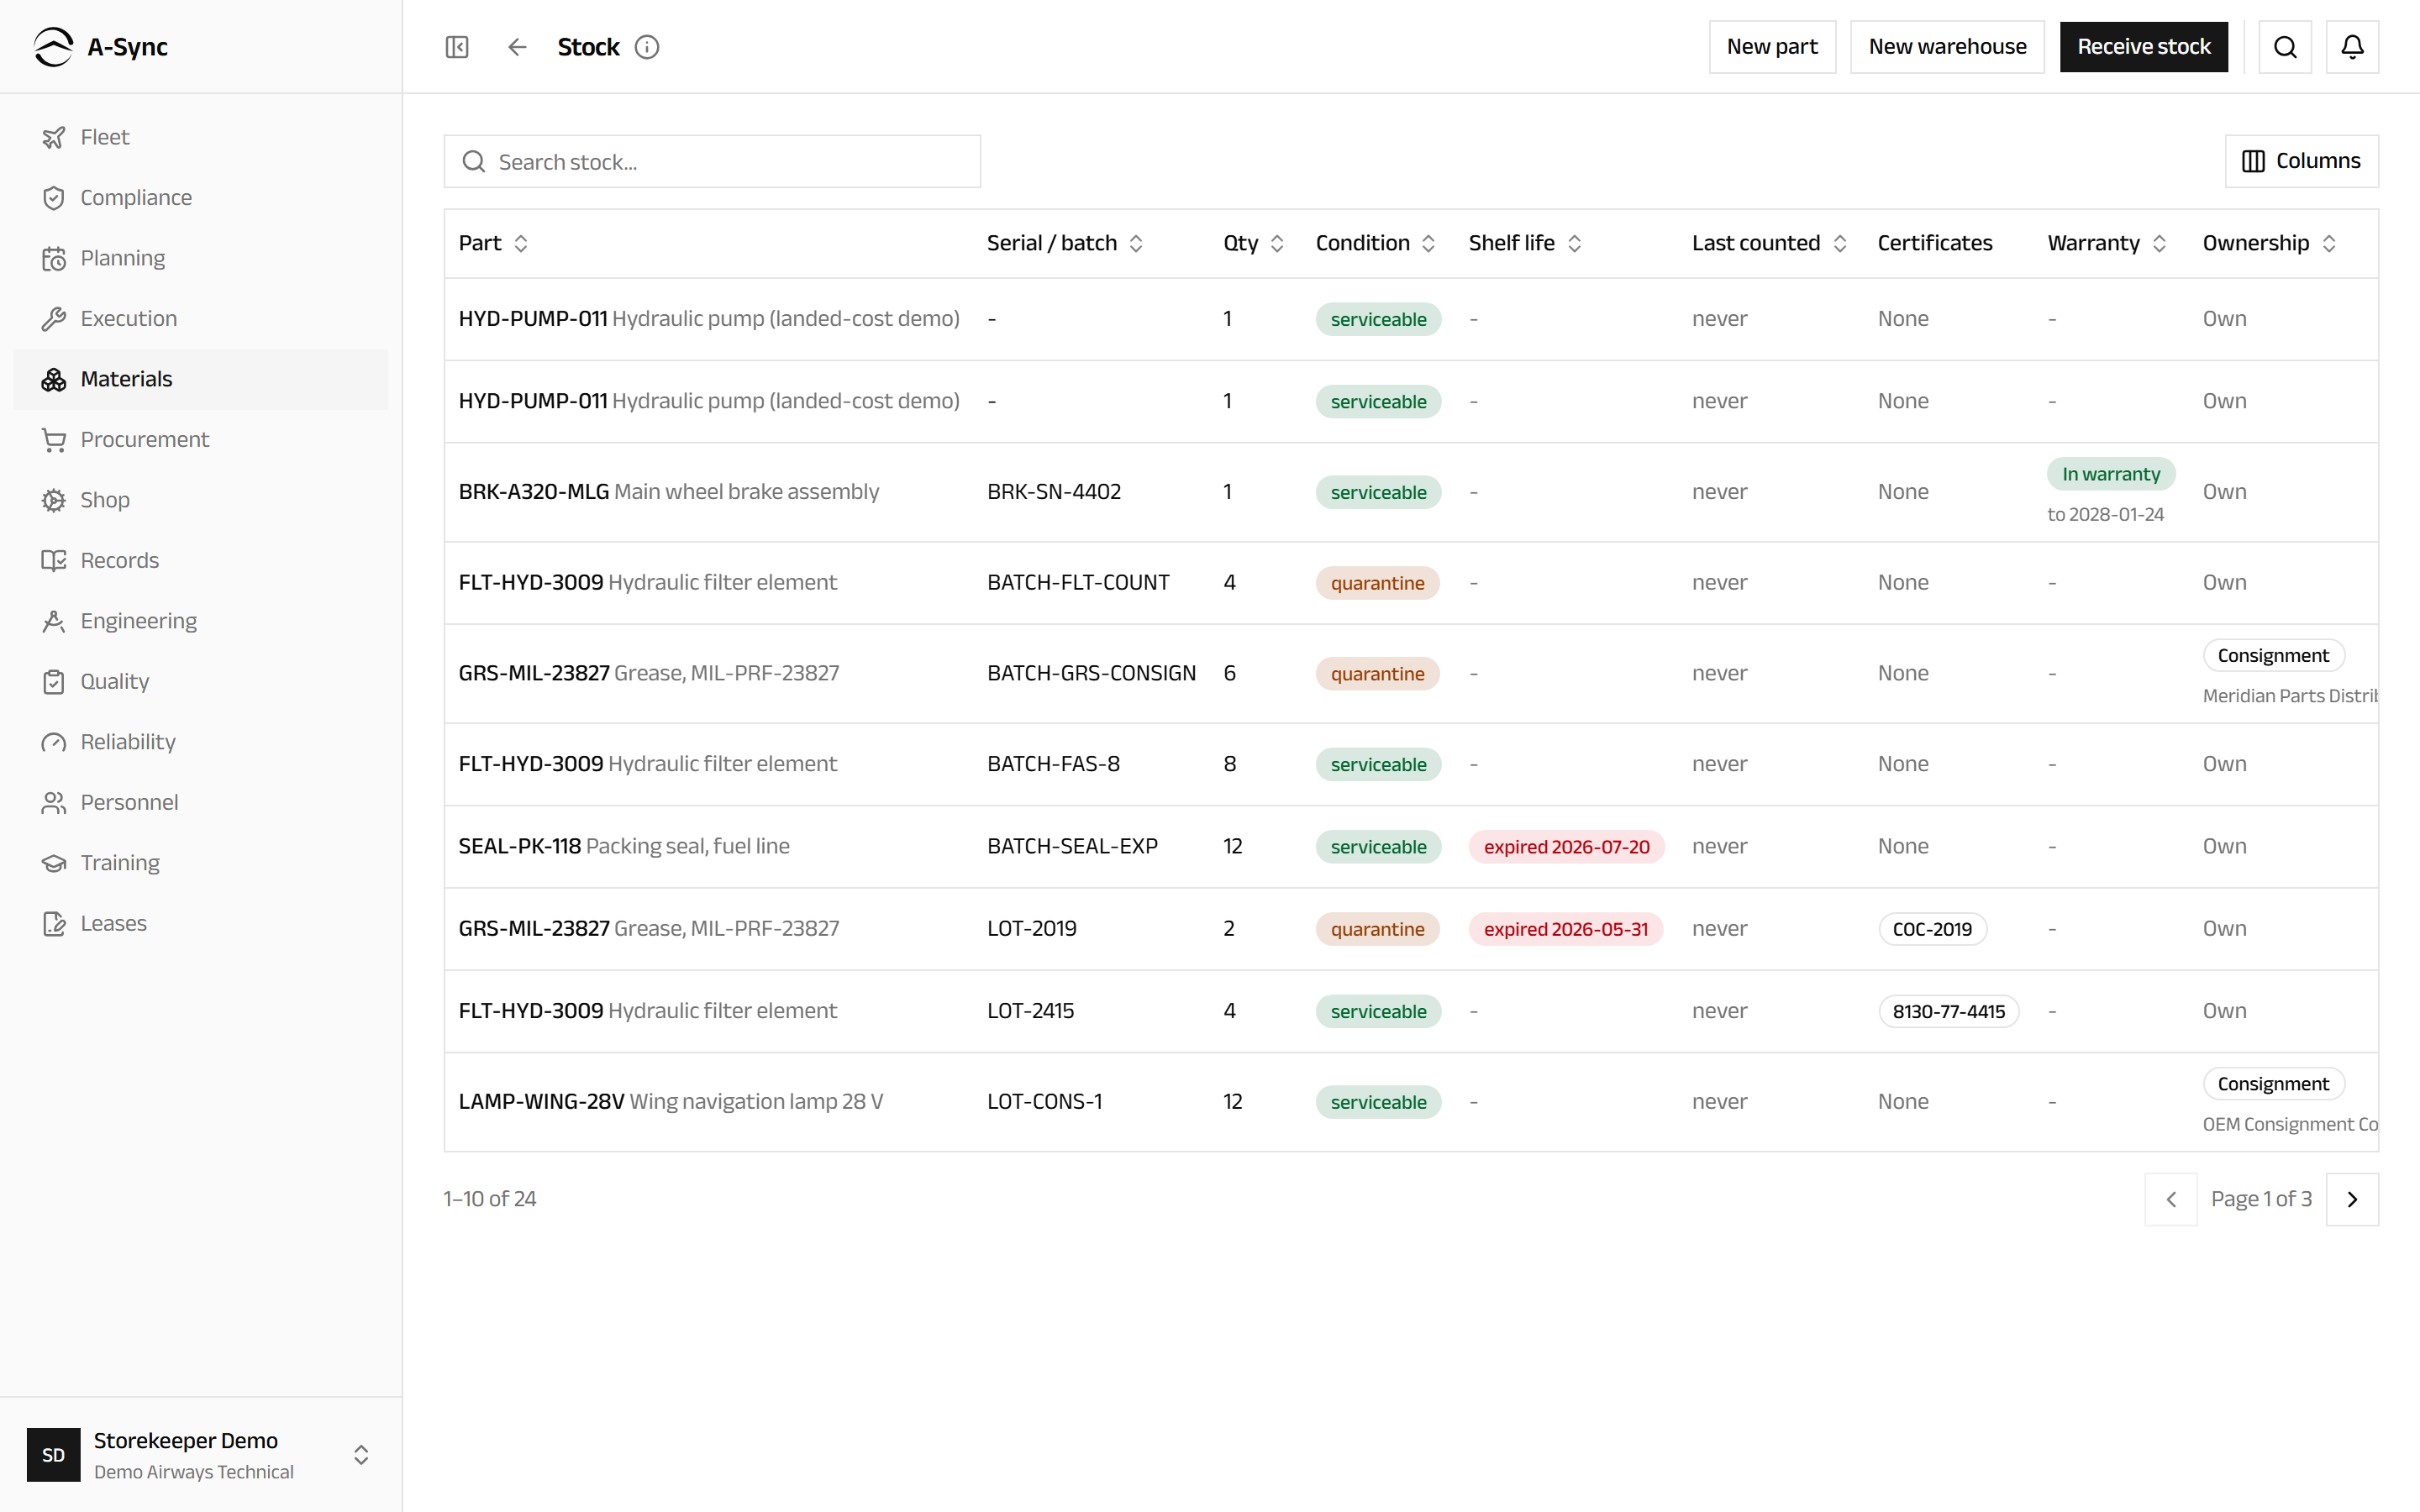Open Fleet in the sidebar
This screenshot has height=1512, width=2420.
tap(201, 137)
